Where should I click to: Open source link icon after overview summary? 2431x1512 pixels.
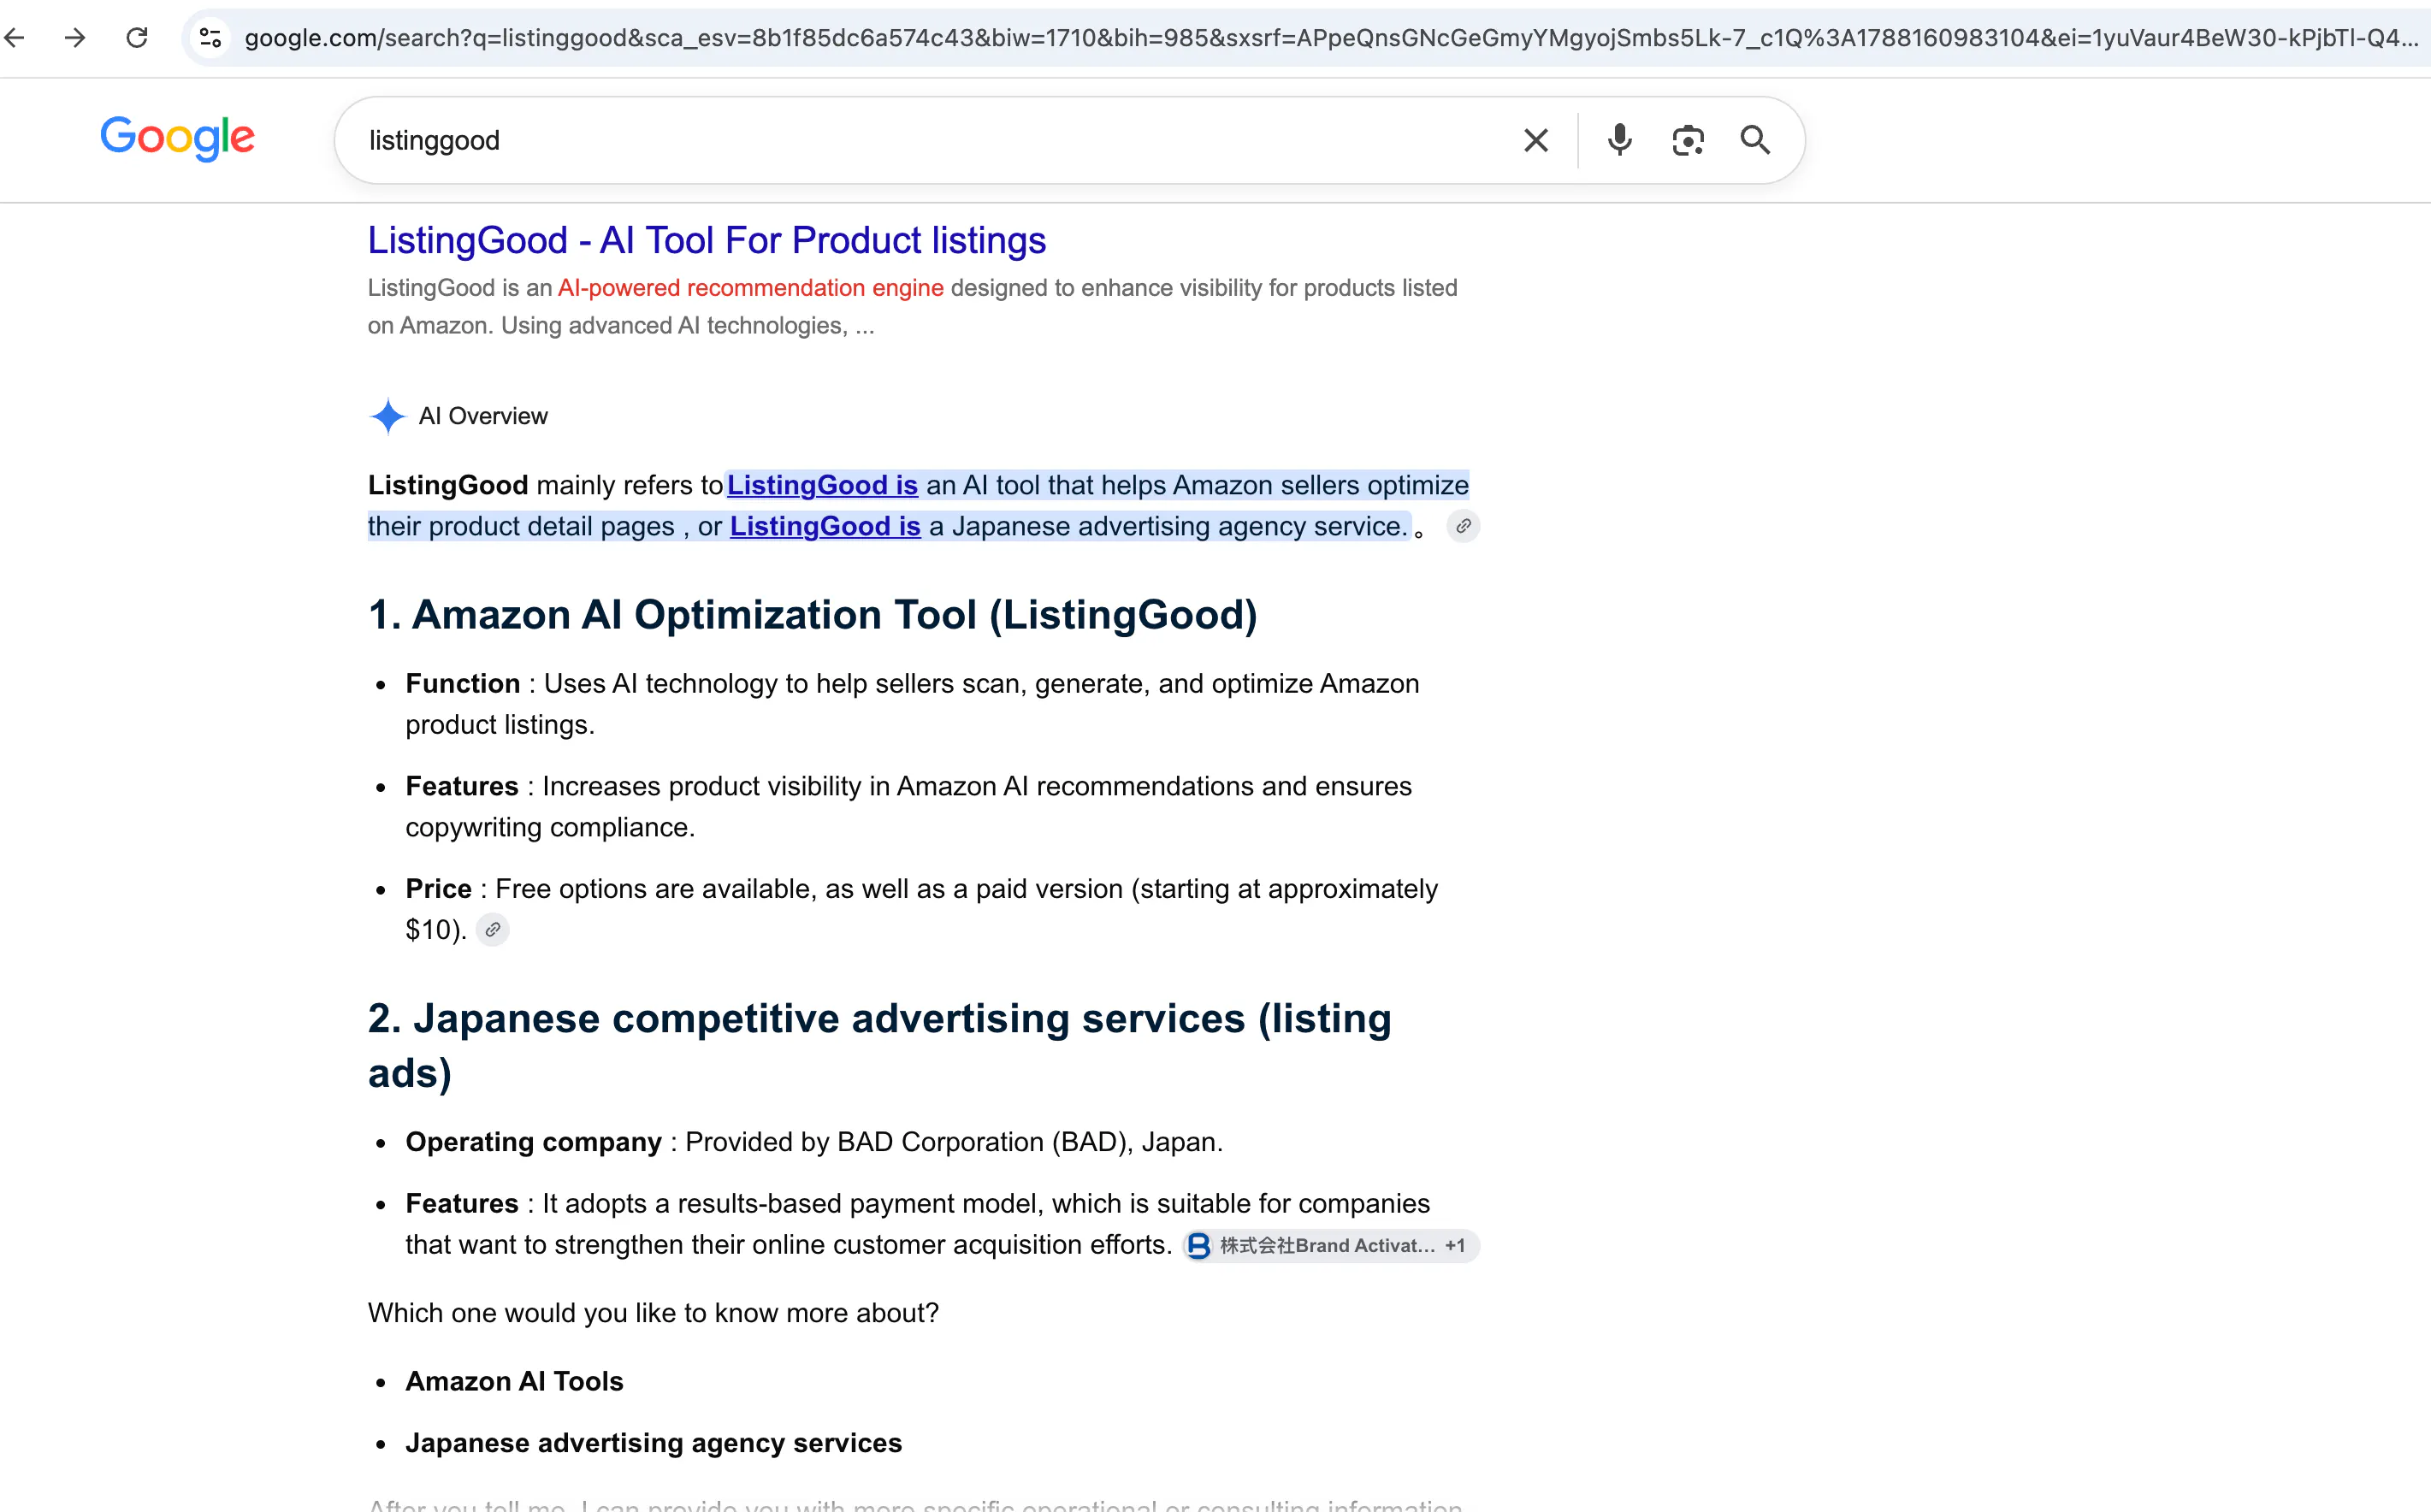[x=1463, y=526]
